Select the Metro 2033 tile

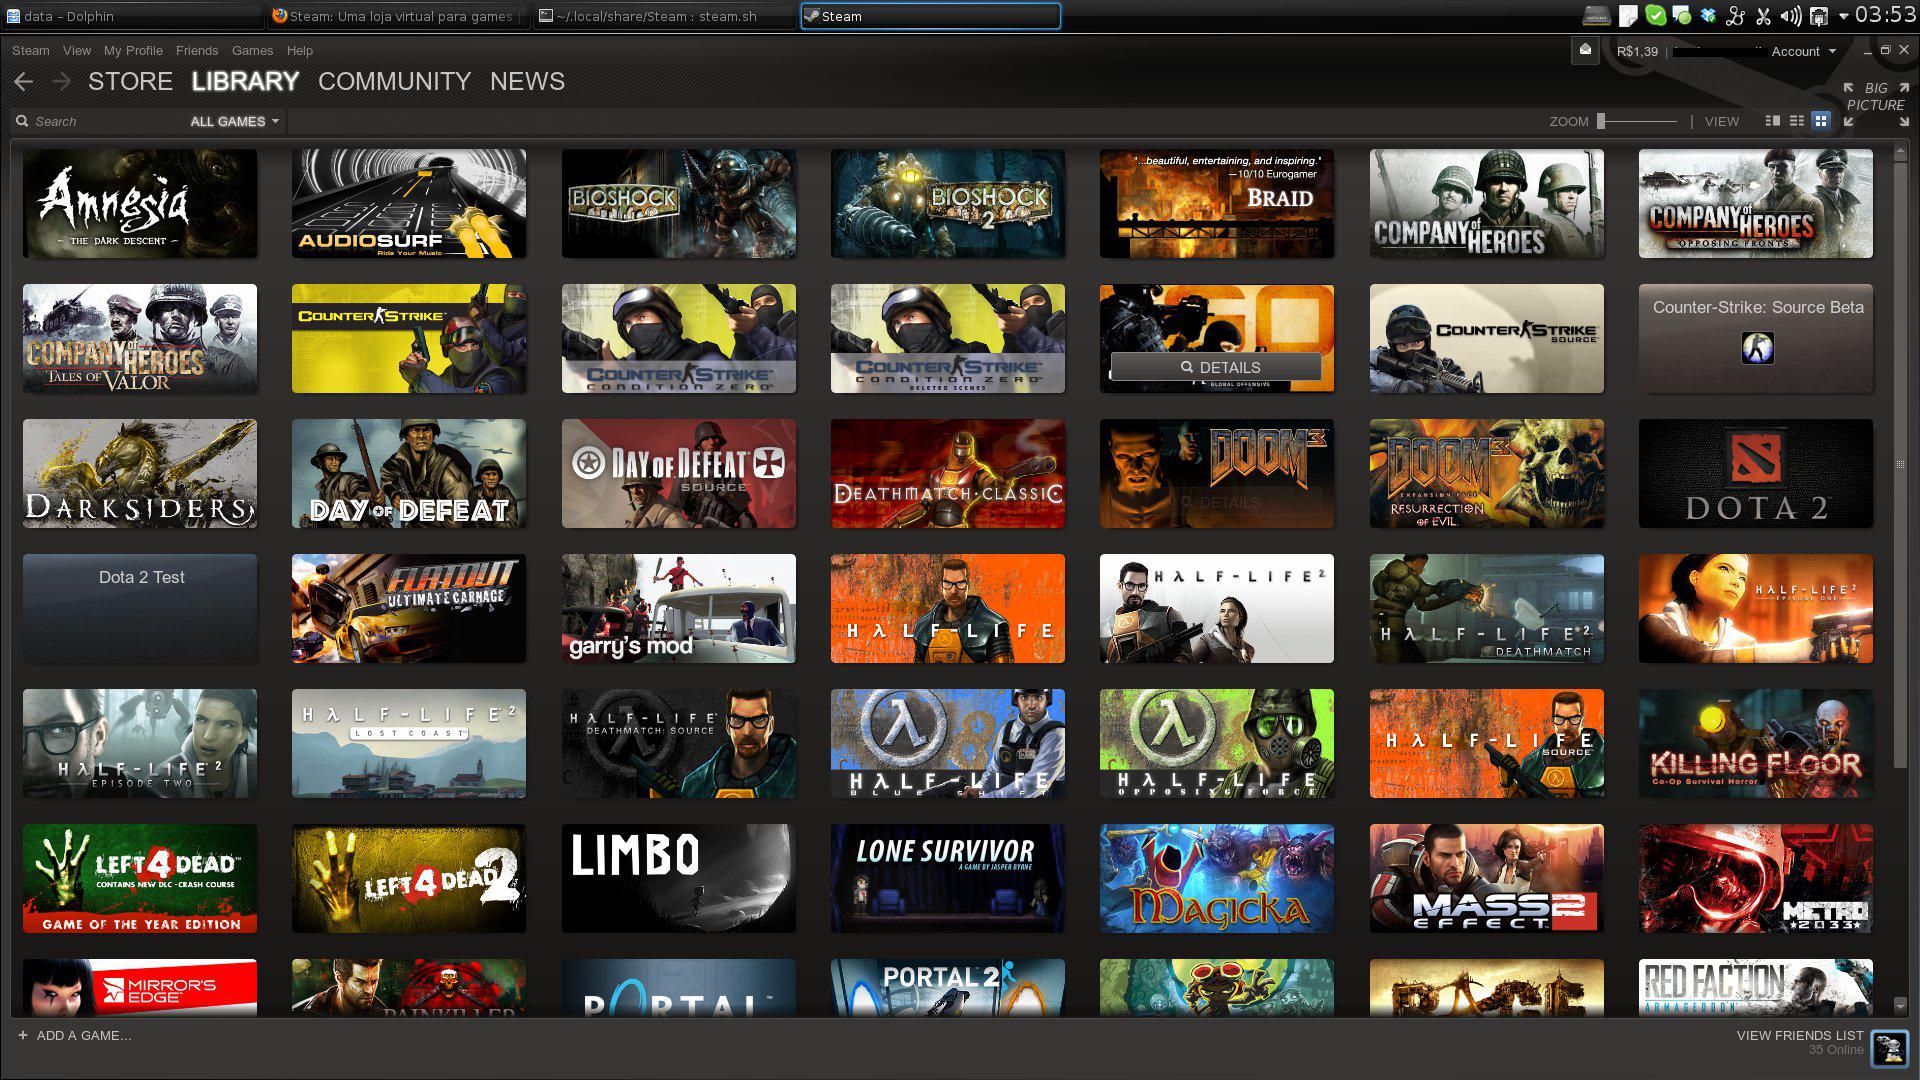click(x=1756, y=878)
